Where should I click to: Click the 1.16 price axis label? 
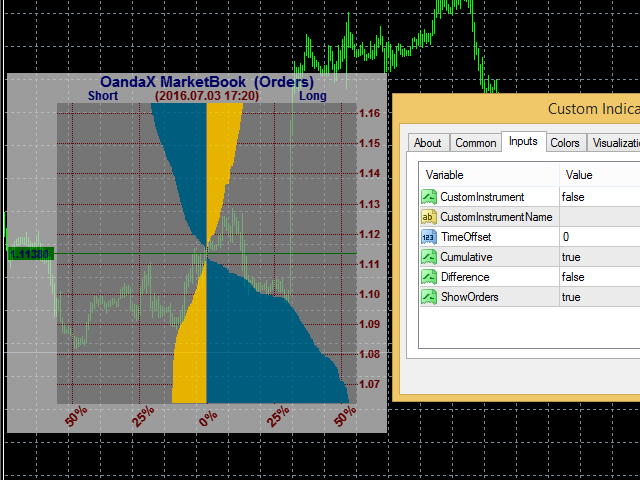370,113
